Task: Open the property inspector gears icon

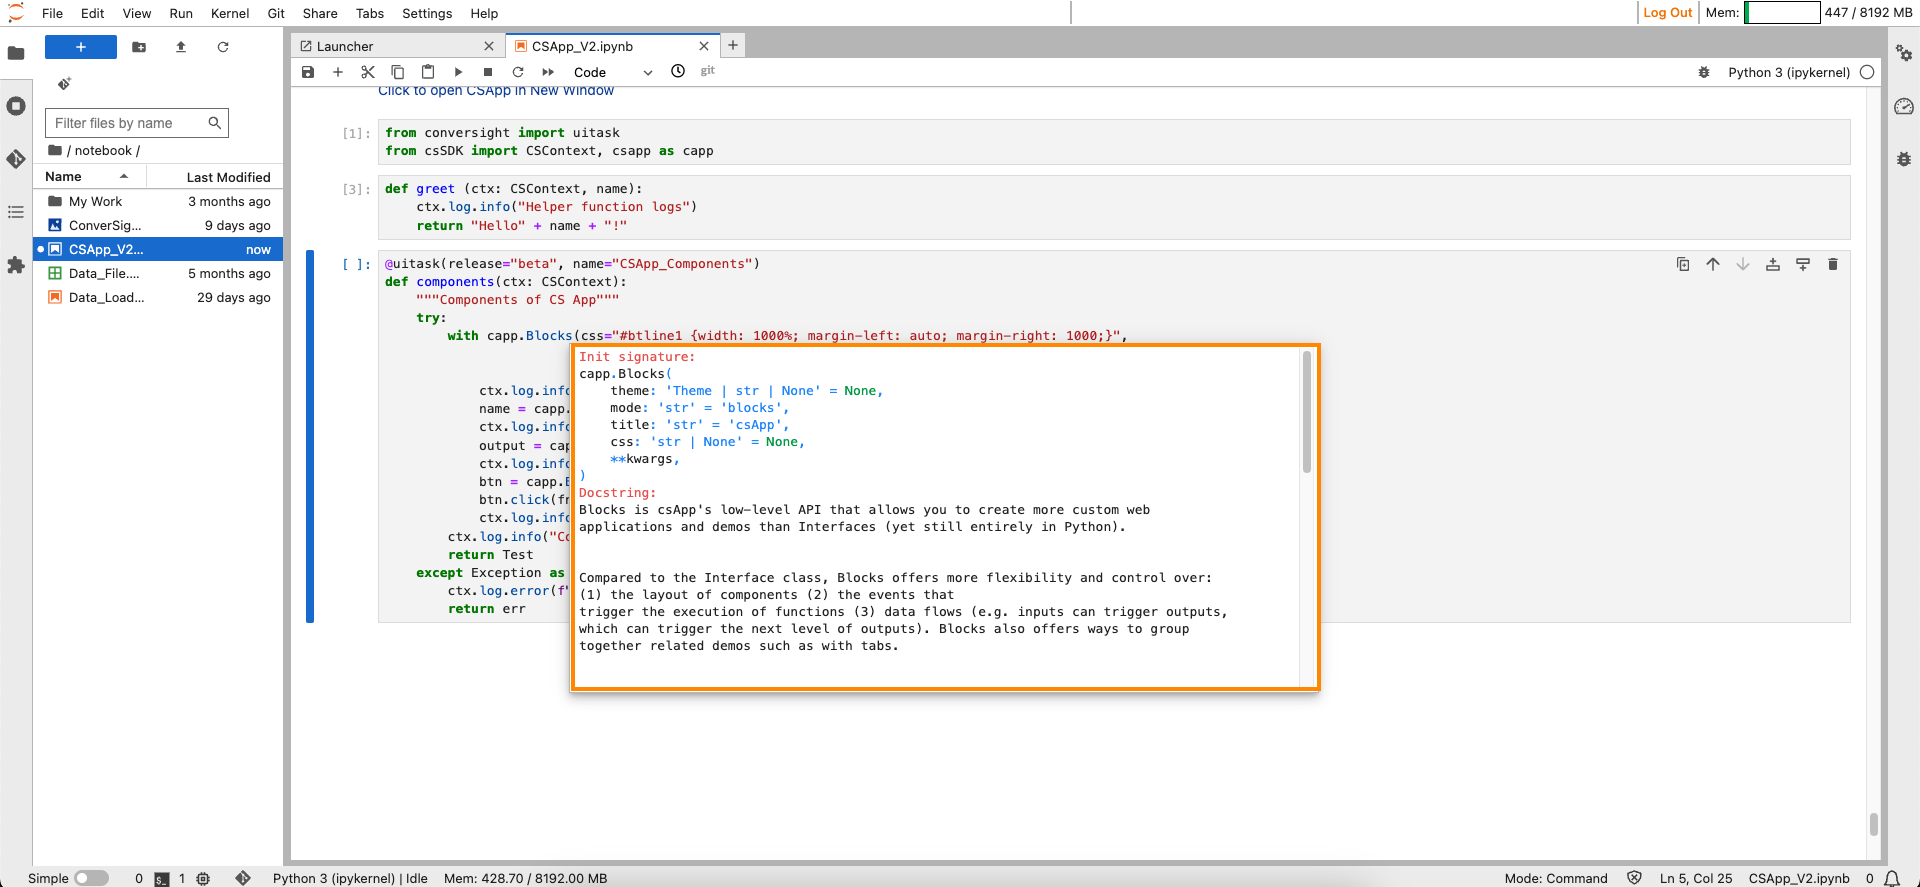Action: (x=1904, y=53)
